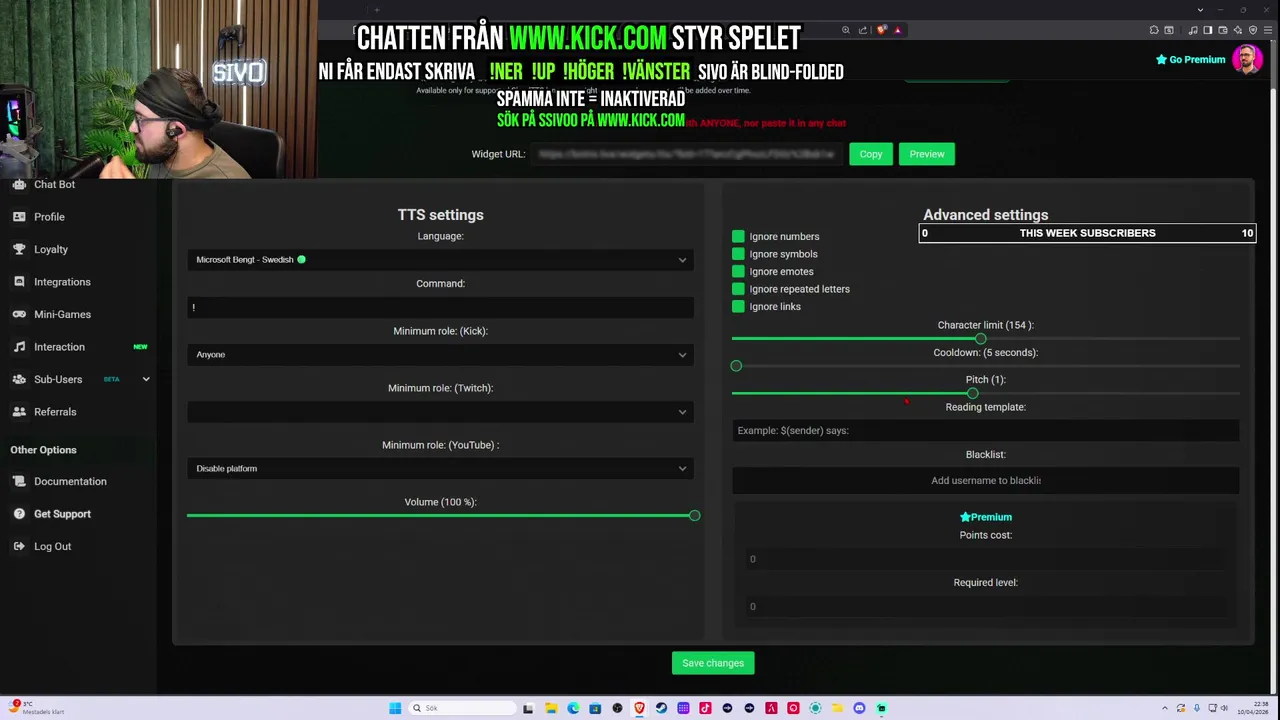Open the Language dropdown showing Microsoft Bengt
The image size is (1280, 720).
point(440,260)
